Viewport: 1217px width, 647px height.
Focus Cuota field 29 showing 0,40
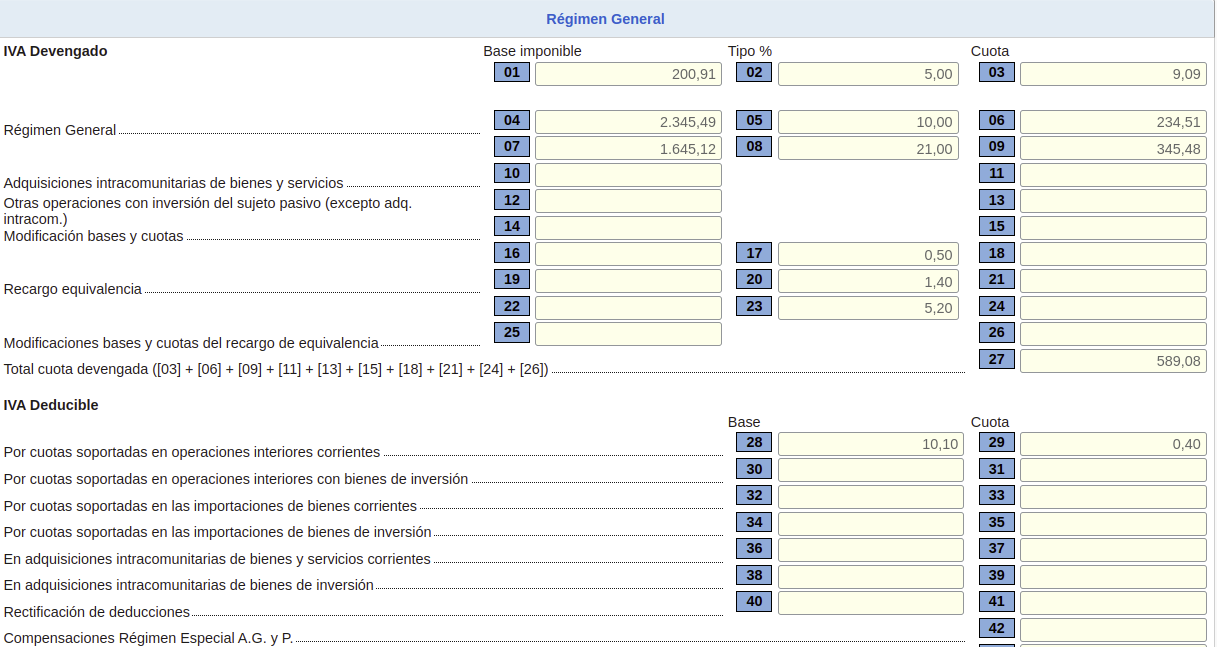(x=1112, y=444)
